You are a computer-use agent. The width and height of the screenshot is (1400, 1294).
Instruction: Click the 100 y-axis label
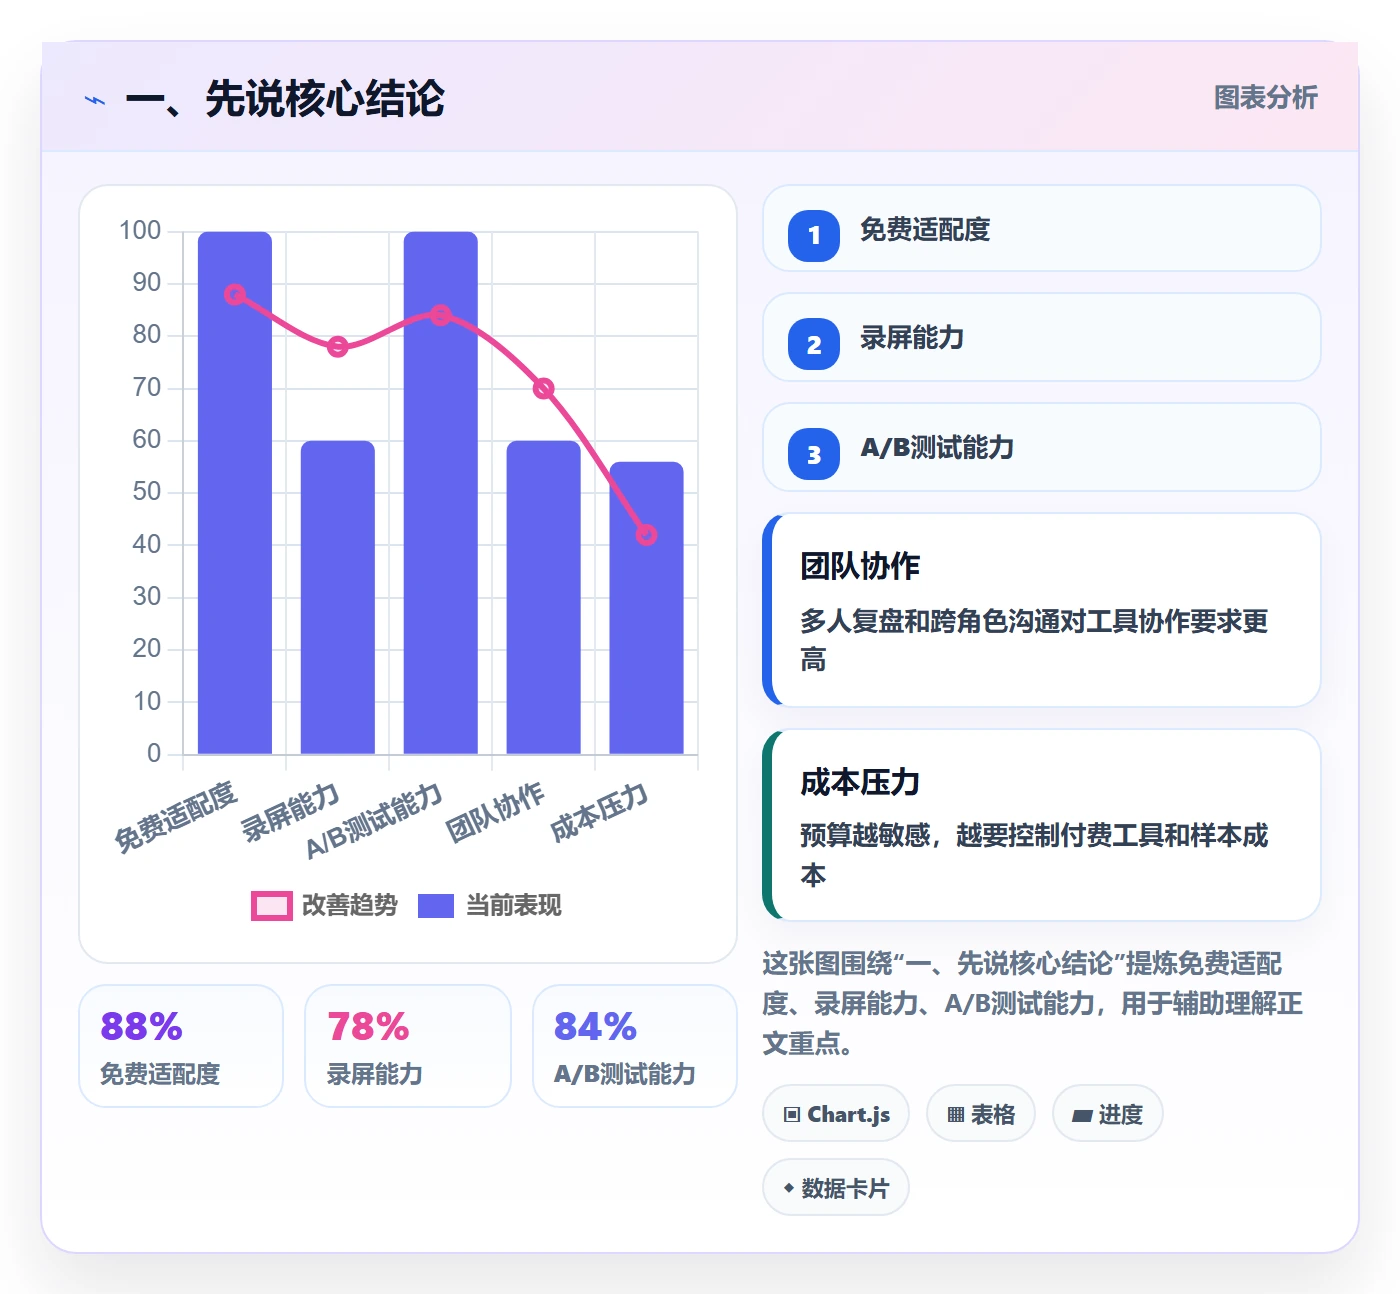pyautogui.click(x=140, y=231)
